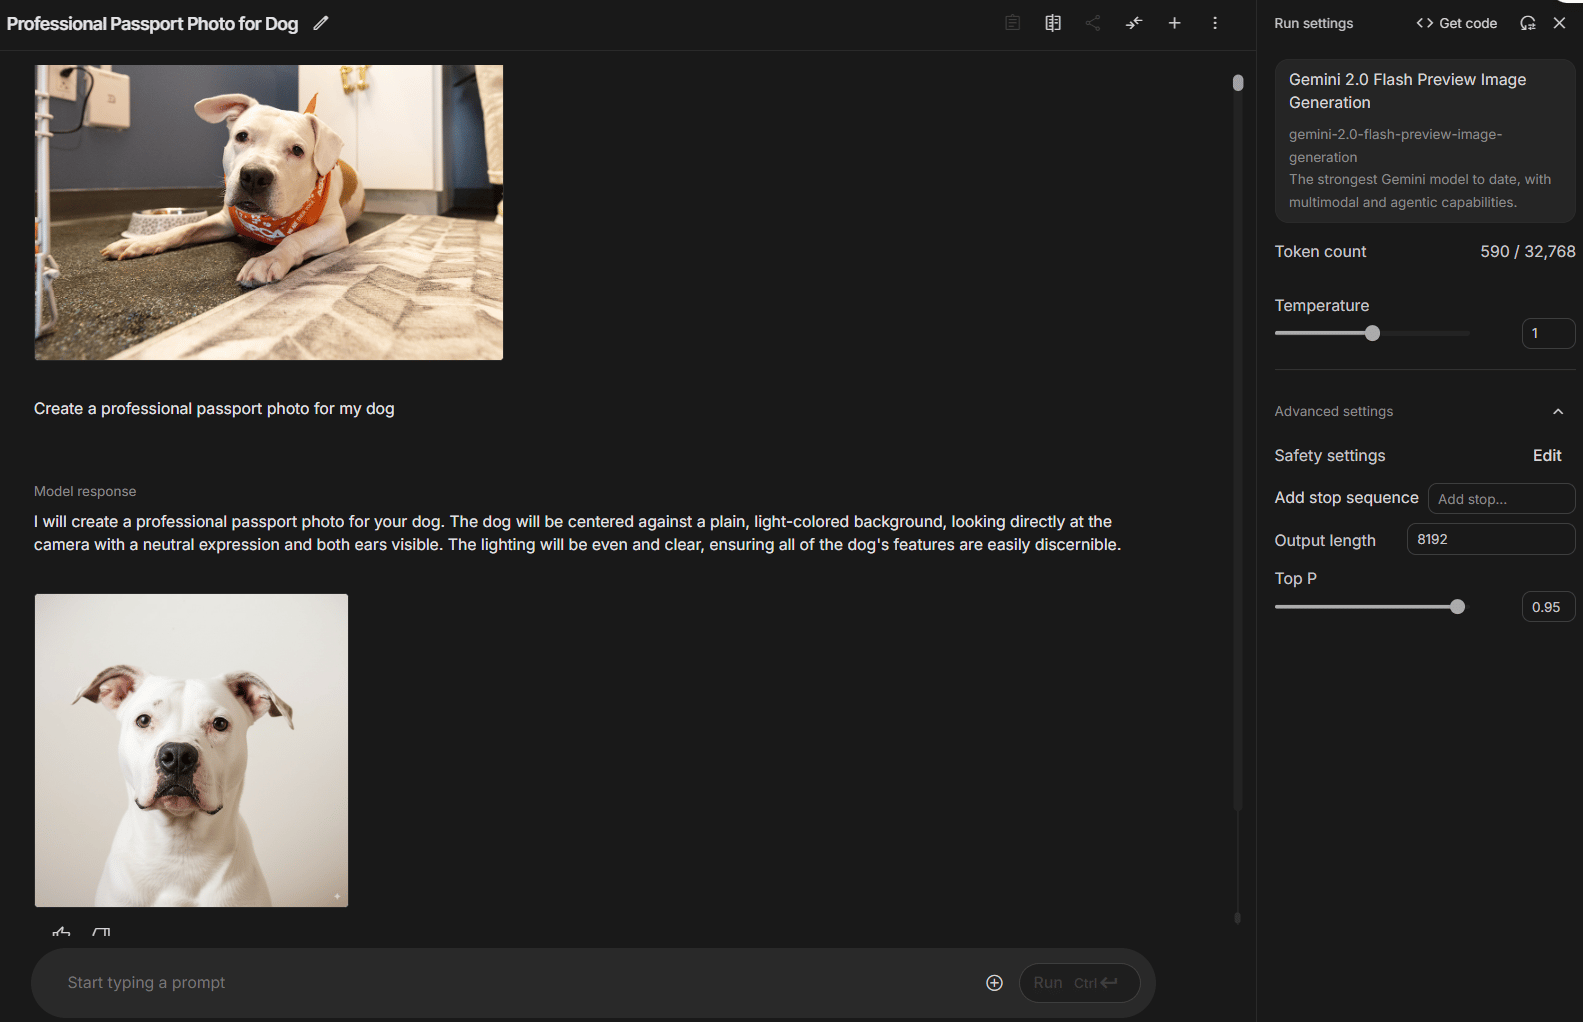
Task: Edit the prompt title with pencil icon
Action: (x=321, y=23)
